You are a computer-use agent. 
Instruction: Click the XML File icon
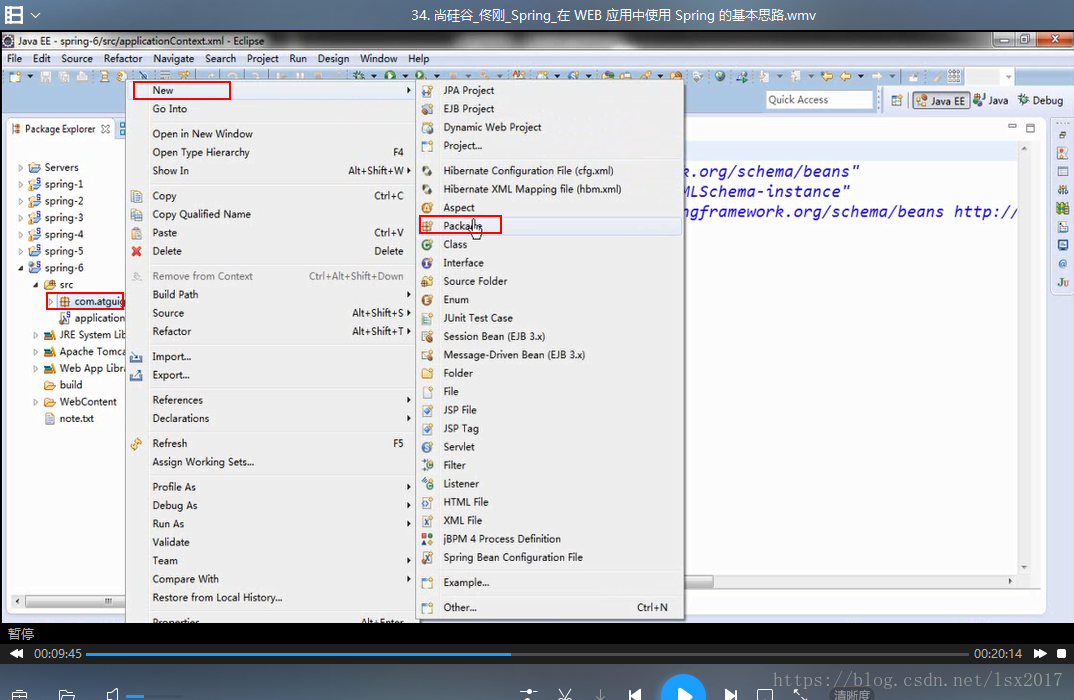click(x=427, y=521)
